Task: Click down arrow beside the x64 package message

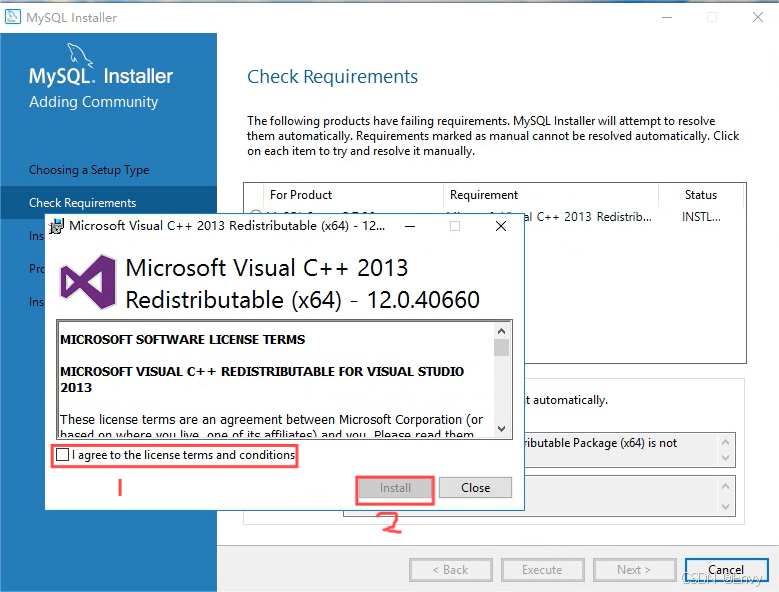Action: click(725, 458)
